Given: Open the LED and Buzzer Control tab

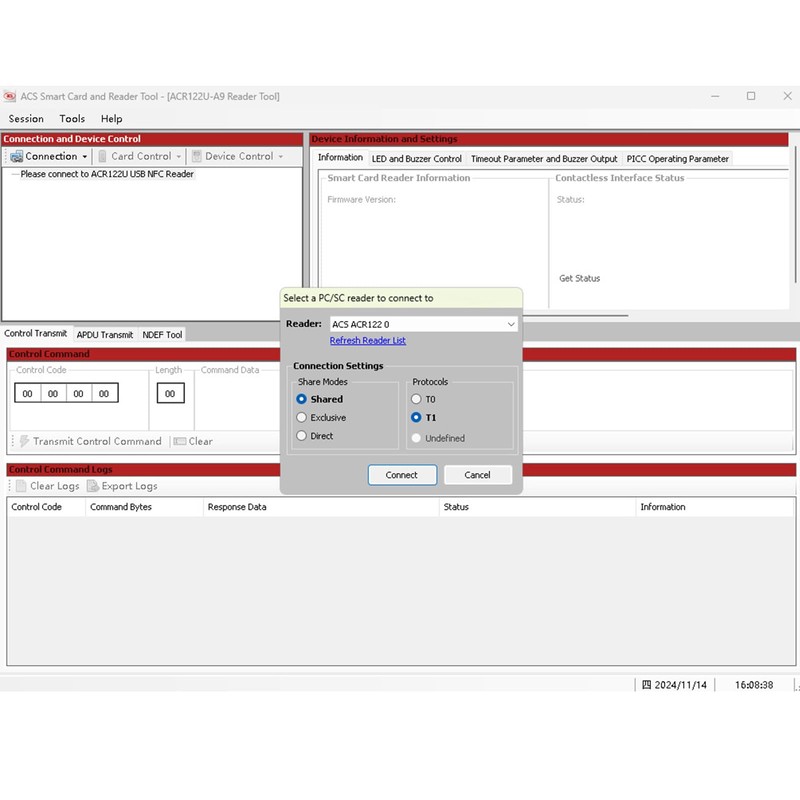Looking at the screenshot, I should coord(417,158).
